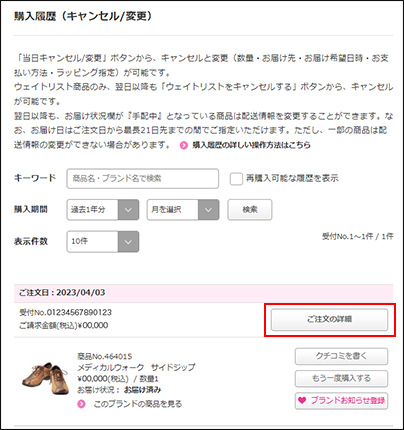The image size is (404, 430).
Task: Enable 再購入可能な履歴を表示 checkbox
Action: (236, 179)
